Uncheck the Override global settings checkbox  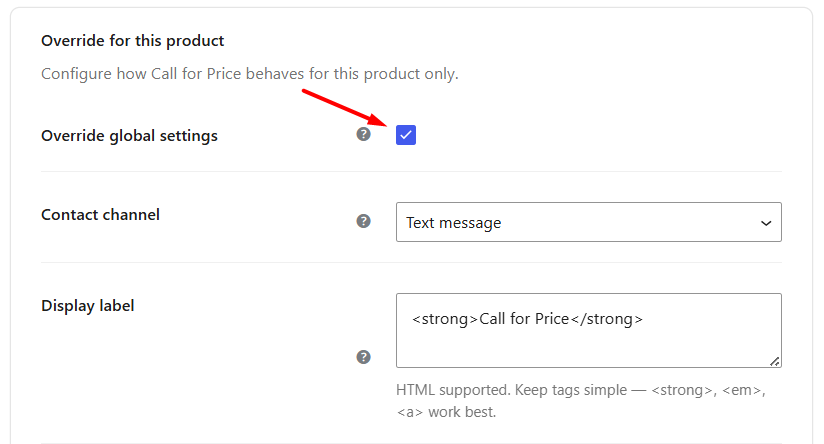406,135
